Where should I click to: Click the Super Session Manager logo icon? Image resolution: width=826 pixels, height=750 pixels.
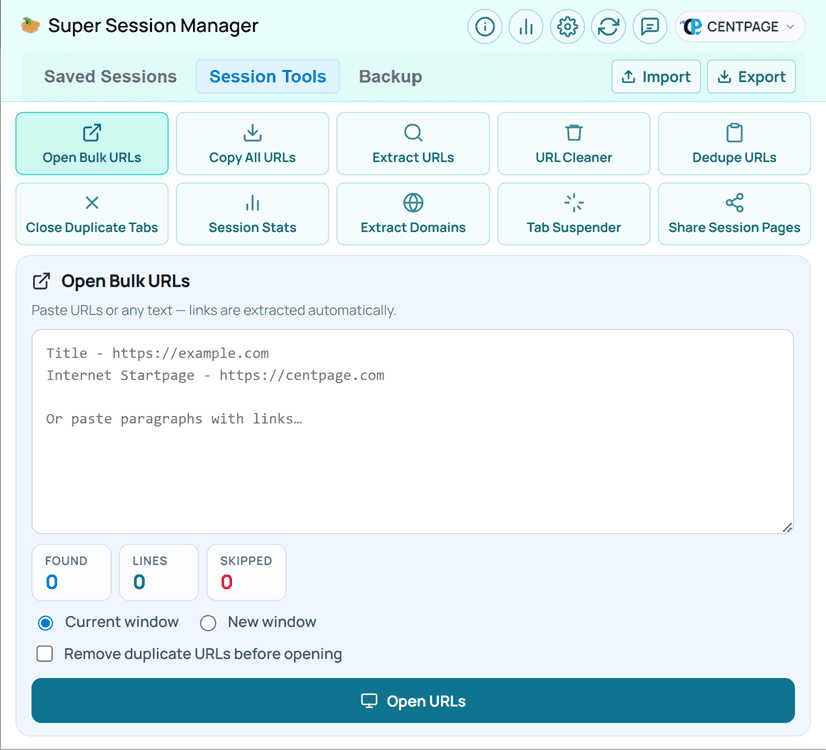pos(30,25)
